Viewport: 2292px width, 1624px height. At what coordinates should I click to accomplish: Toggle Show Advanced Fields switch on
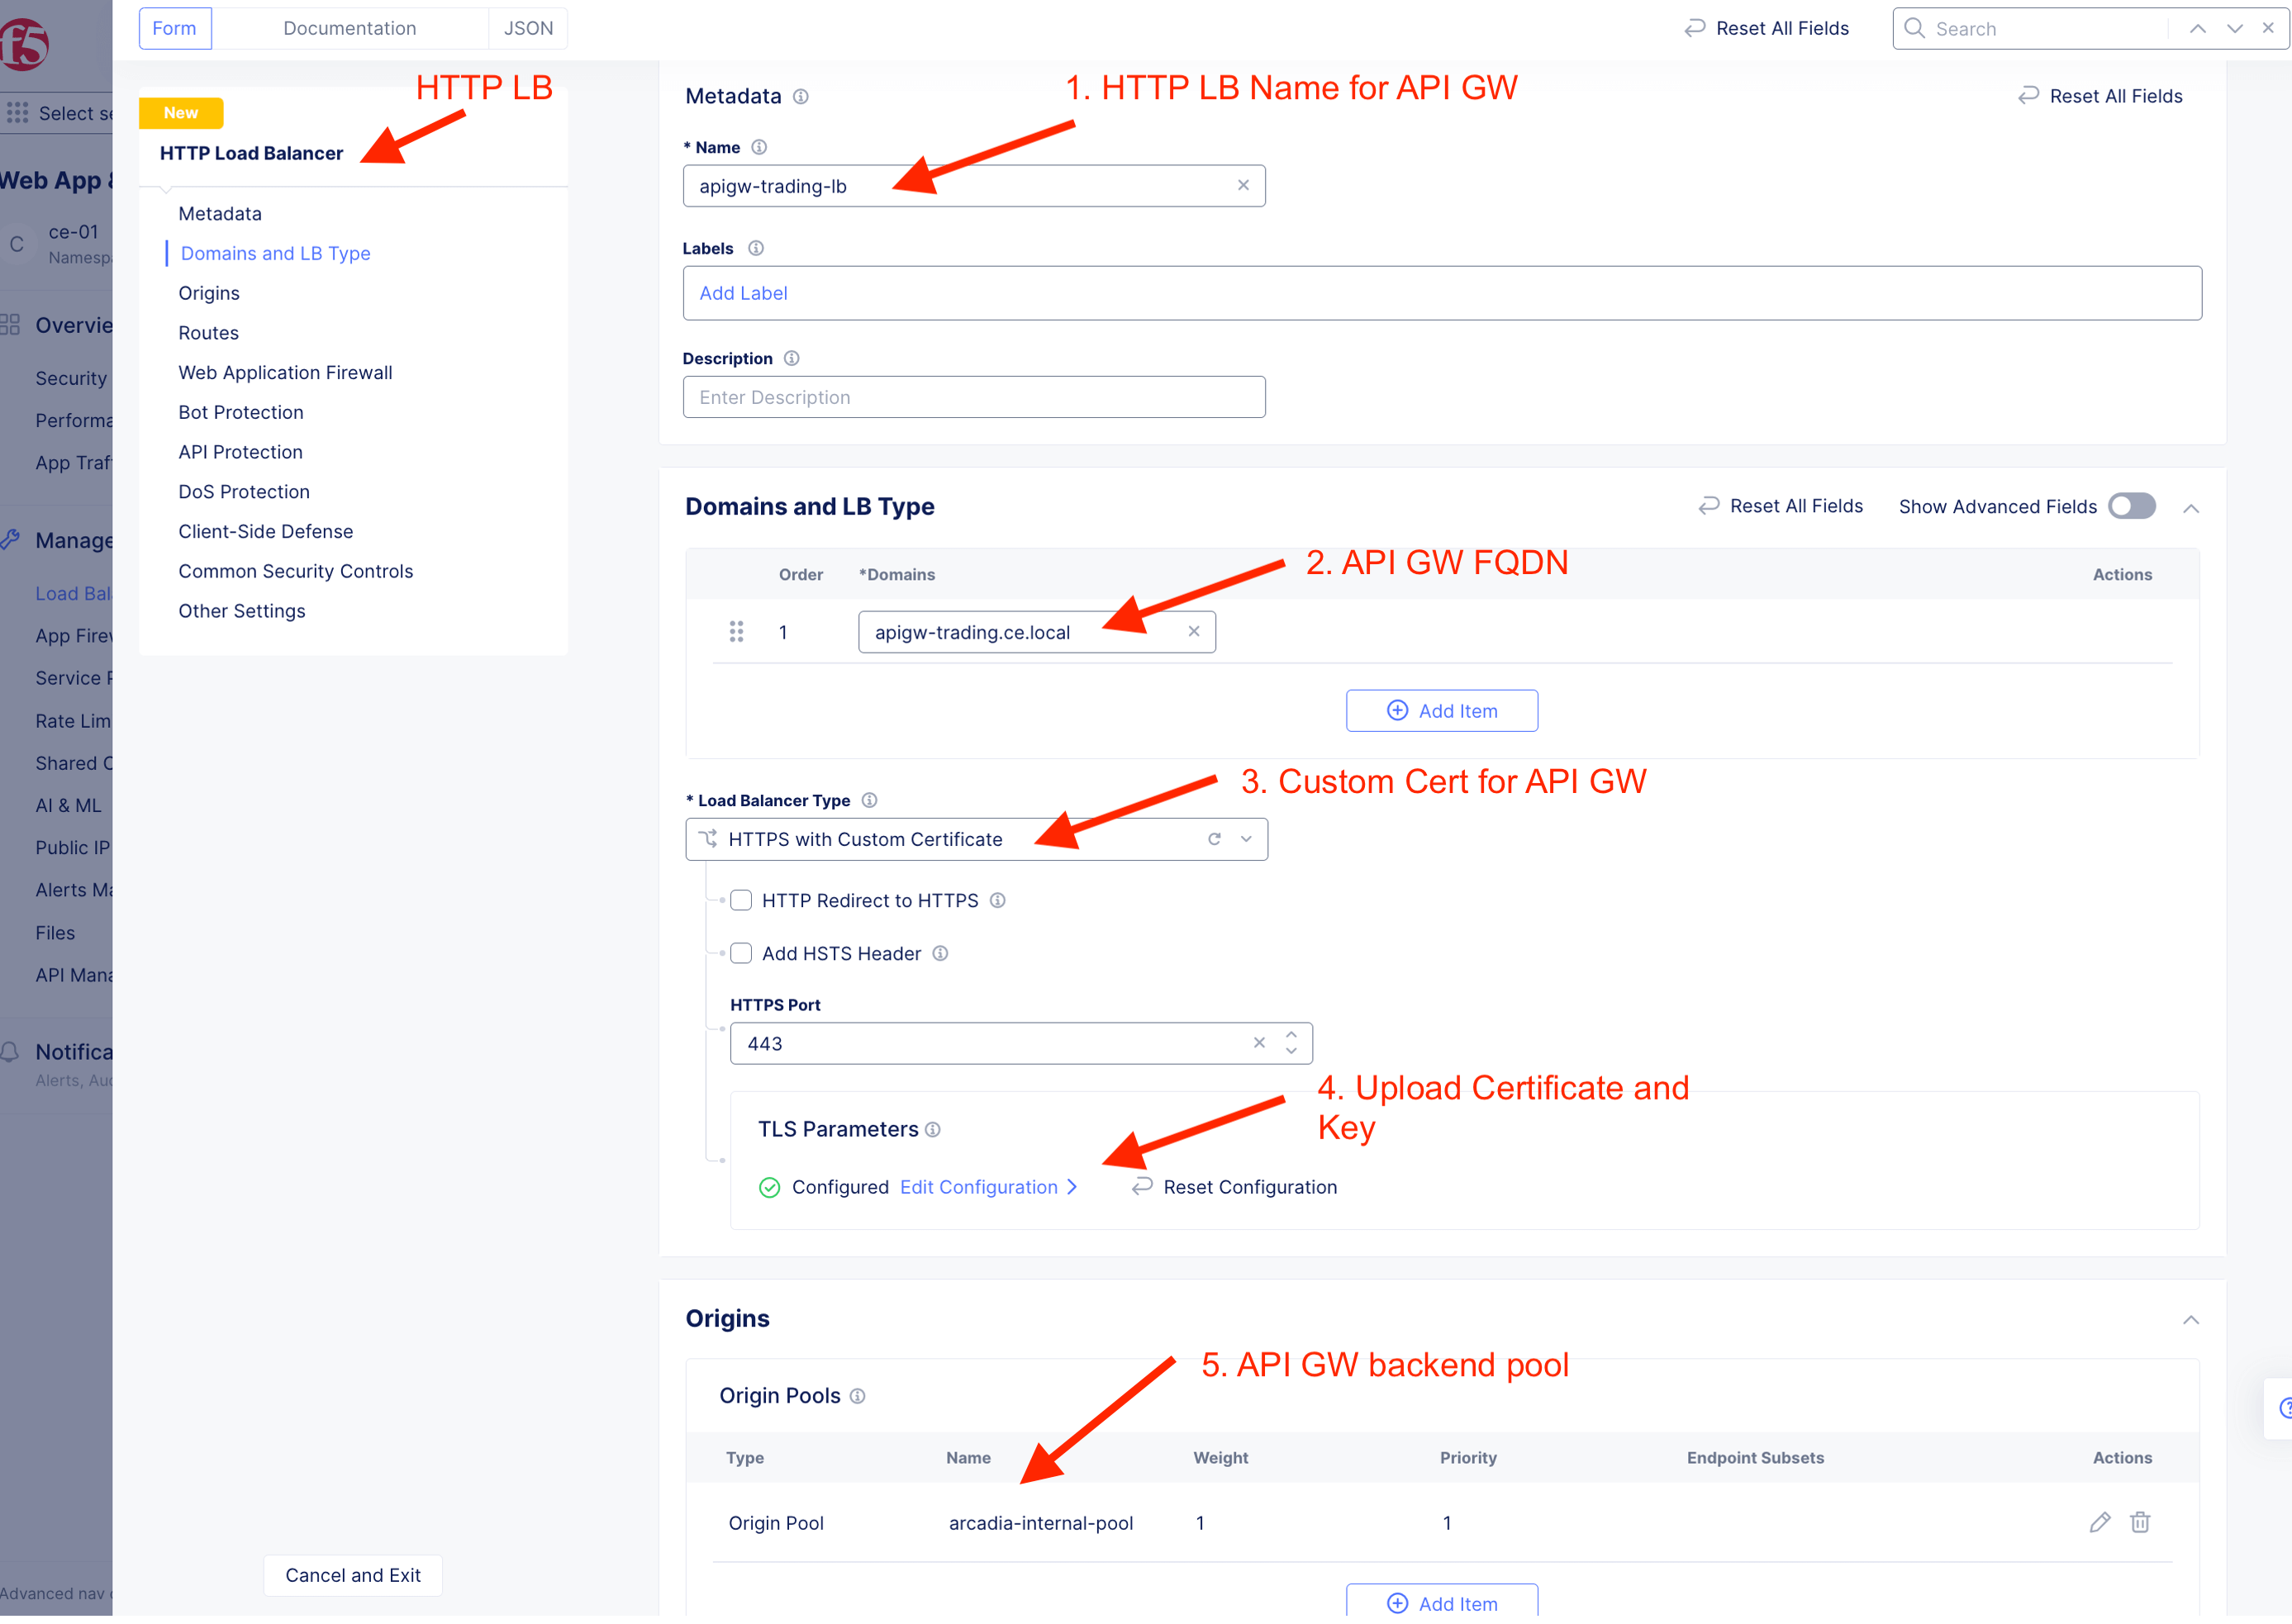(2131, 506)
